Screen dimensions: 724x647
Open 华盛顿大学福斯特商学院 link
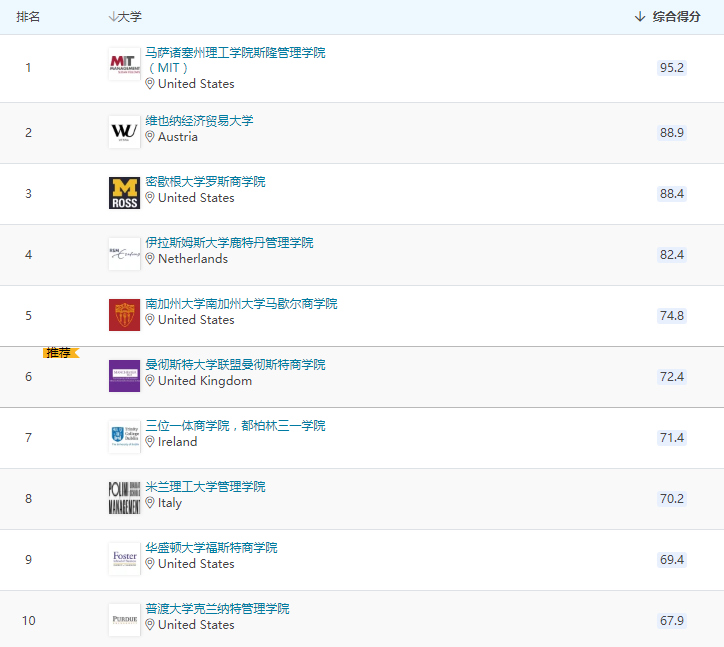(x=211, y=548)
